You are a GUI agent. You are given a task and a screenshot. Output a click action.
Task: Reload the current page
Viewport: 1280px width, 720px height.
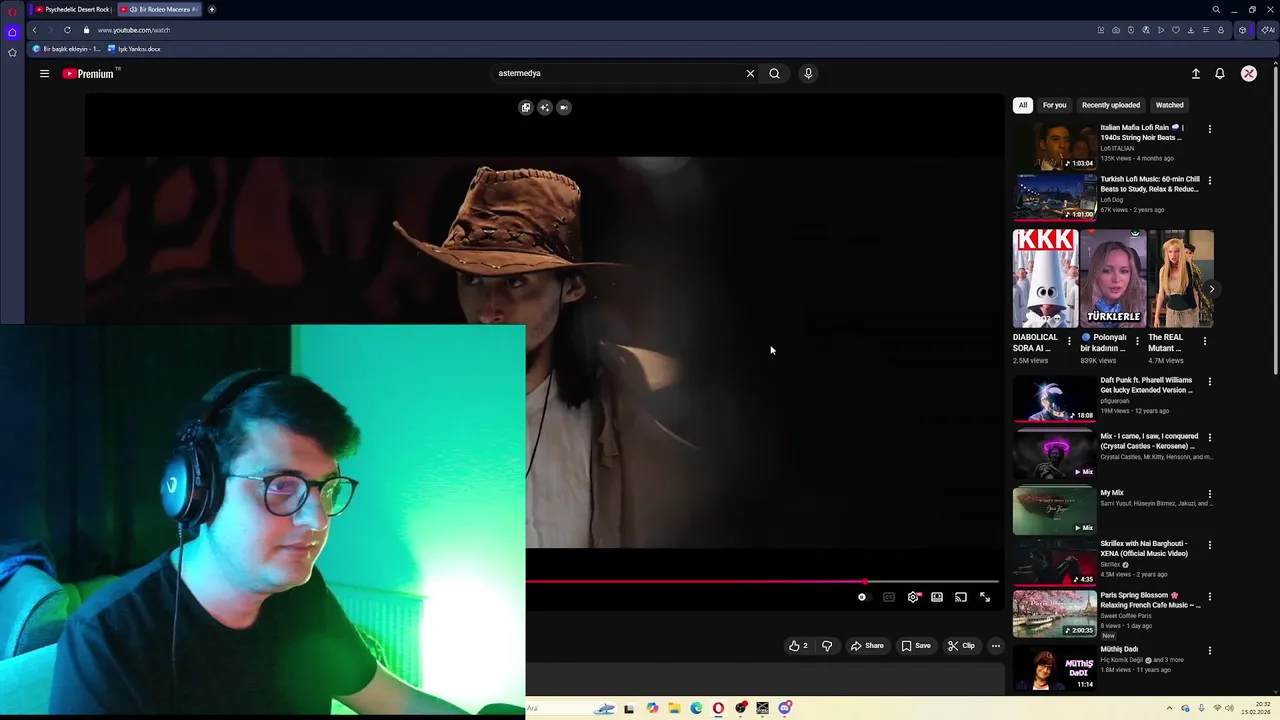tap(67, 30)
